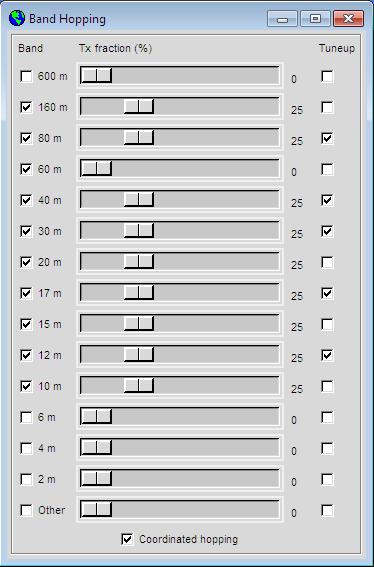Viewport: 374px width, 567px height.
Task: Enable the 600 m band checkbox
Action: [x=26, y=76]
